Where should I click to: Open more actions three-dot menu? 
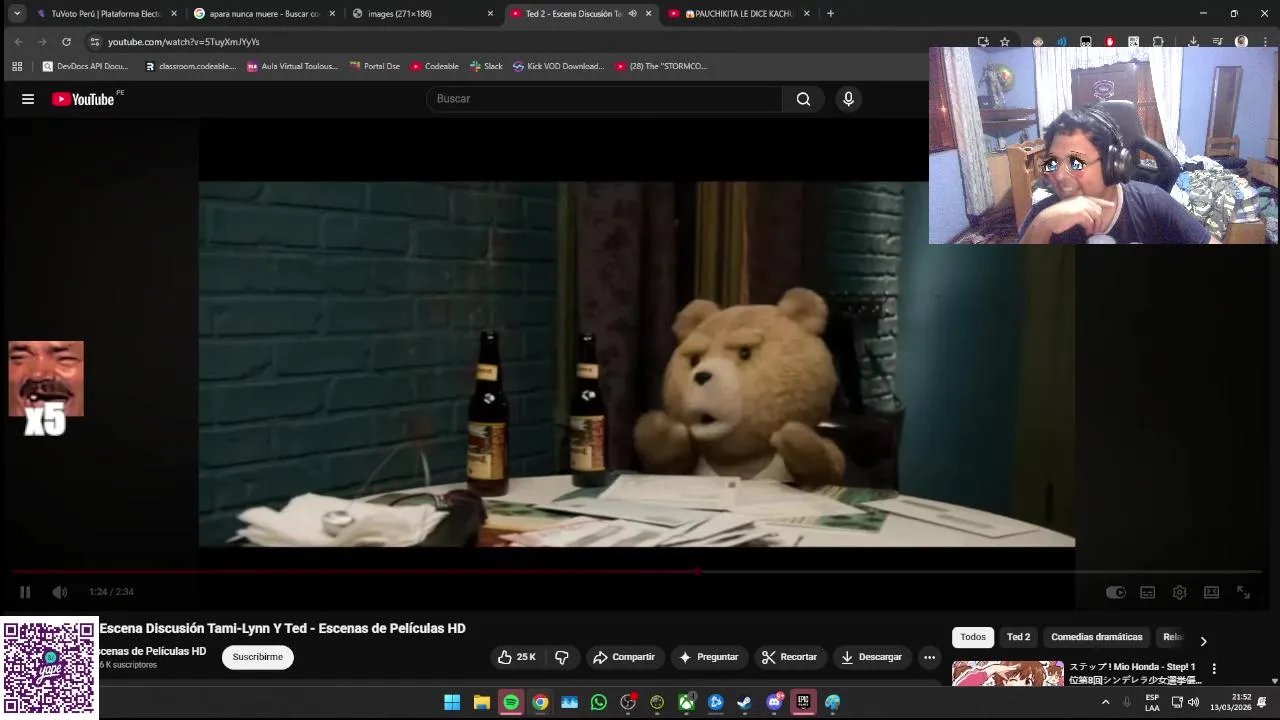[930, 657]
